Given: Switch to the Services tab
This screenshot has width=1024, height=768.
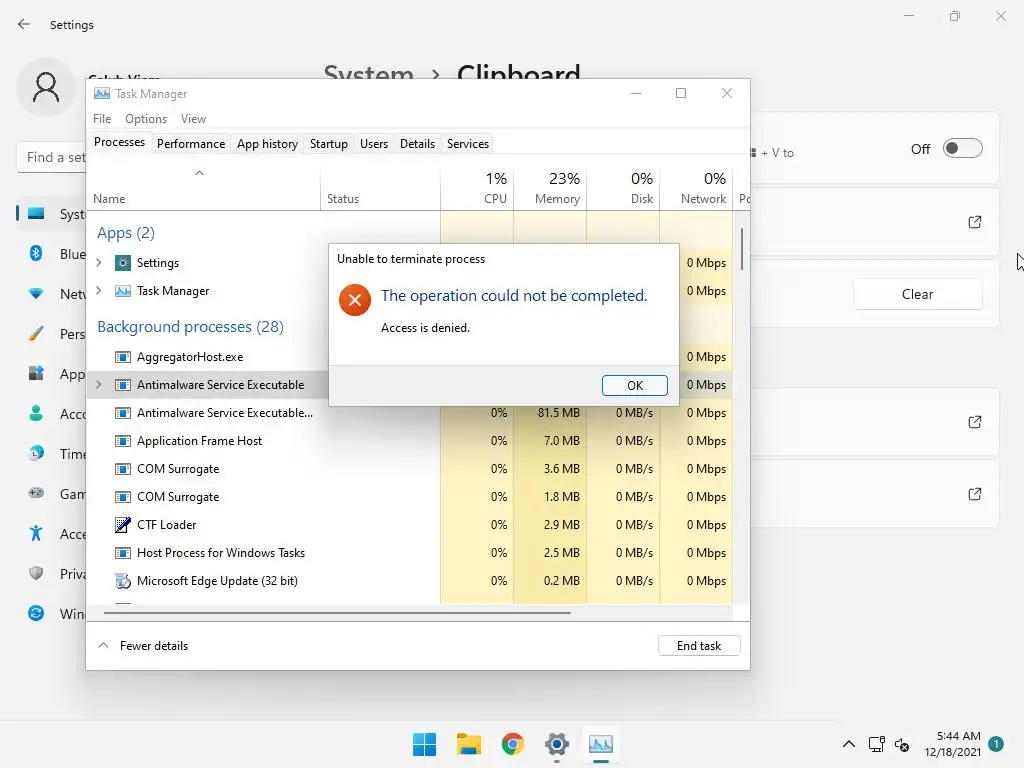Looking at the screenshot, I should [x=468, y=144].
